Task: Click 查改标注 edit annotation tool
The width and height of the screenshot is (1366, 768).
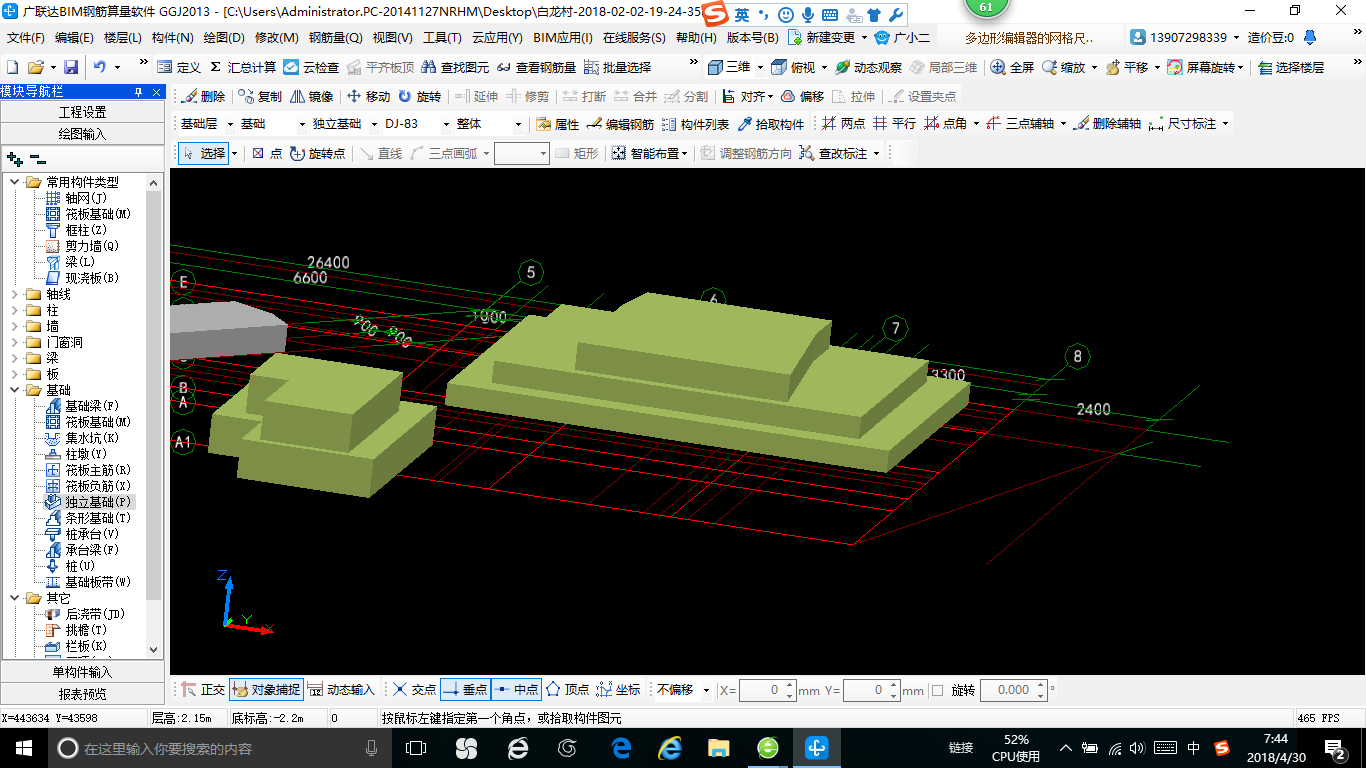Action: click(x=833, y=153)
